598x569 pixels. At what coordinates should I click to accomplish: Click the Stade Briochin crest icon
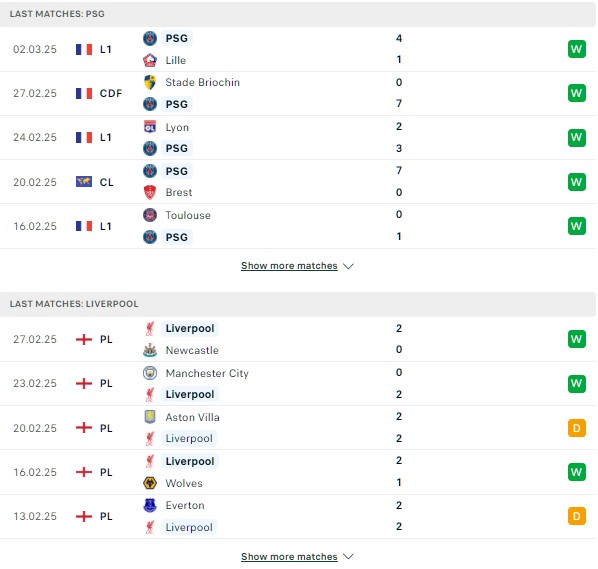tap(150, 82)
